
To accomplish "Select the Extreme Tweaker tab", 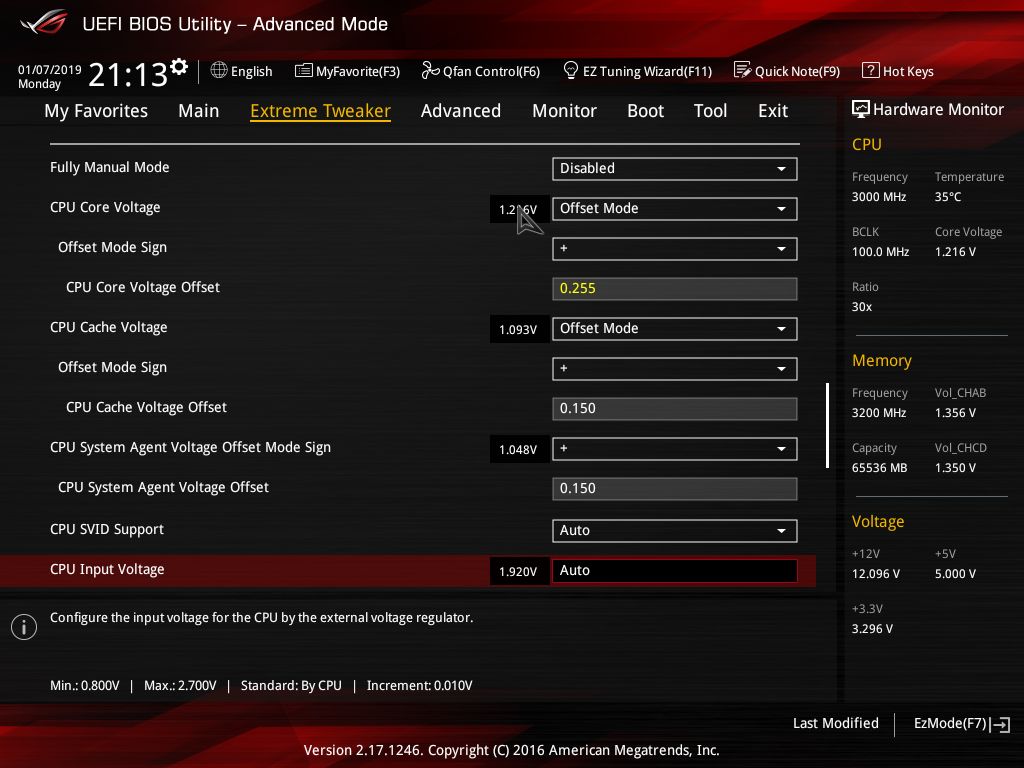I will pos(320,111).
